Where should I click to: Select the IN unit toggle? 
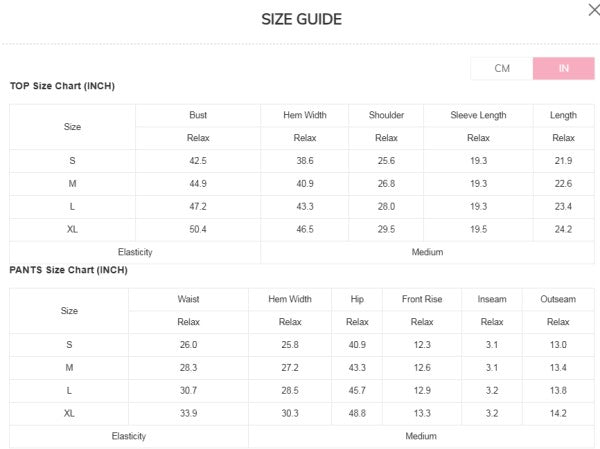coord(563,68)
